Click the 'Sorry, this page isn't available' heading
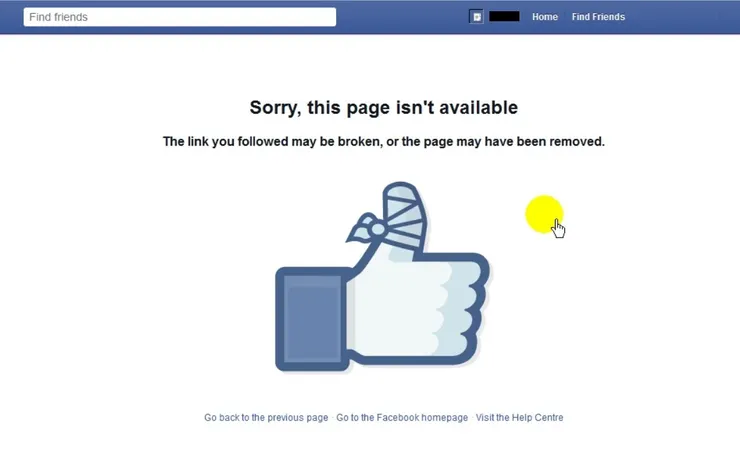Screen dimensions: 740x450 click(x=384, y=108)
